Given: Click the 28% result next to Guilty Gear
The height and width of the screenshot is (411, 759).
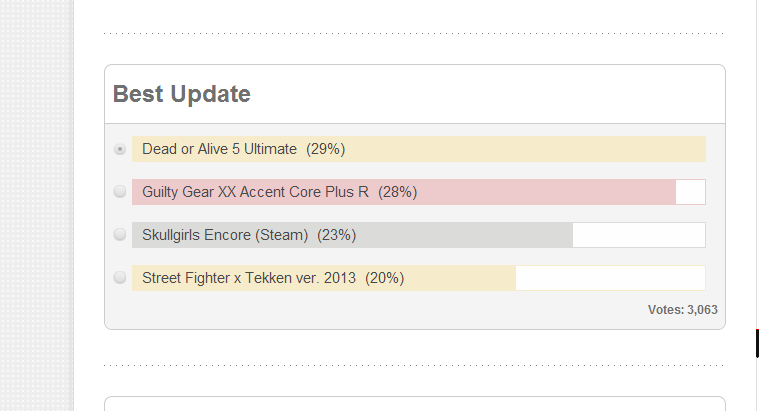Looking at the screenshot, I should (x=398, y=192).
